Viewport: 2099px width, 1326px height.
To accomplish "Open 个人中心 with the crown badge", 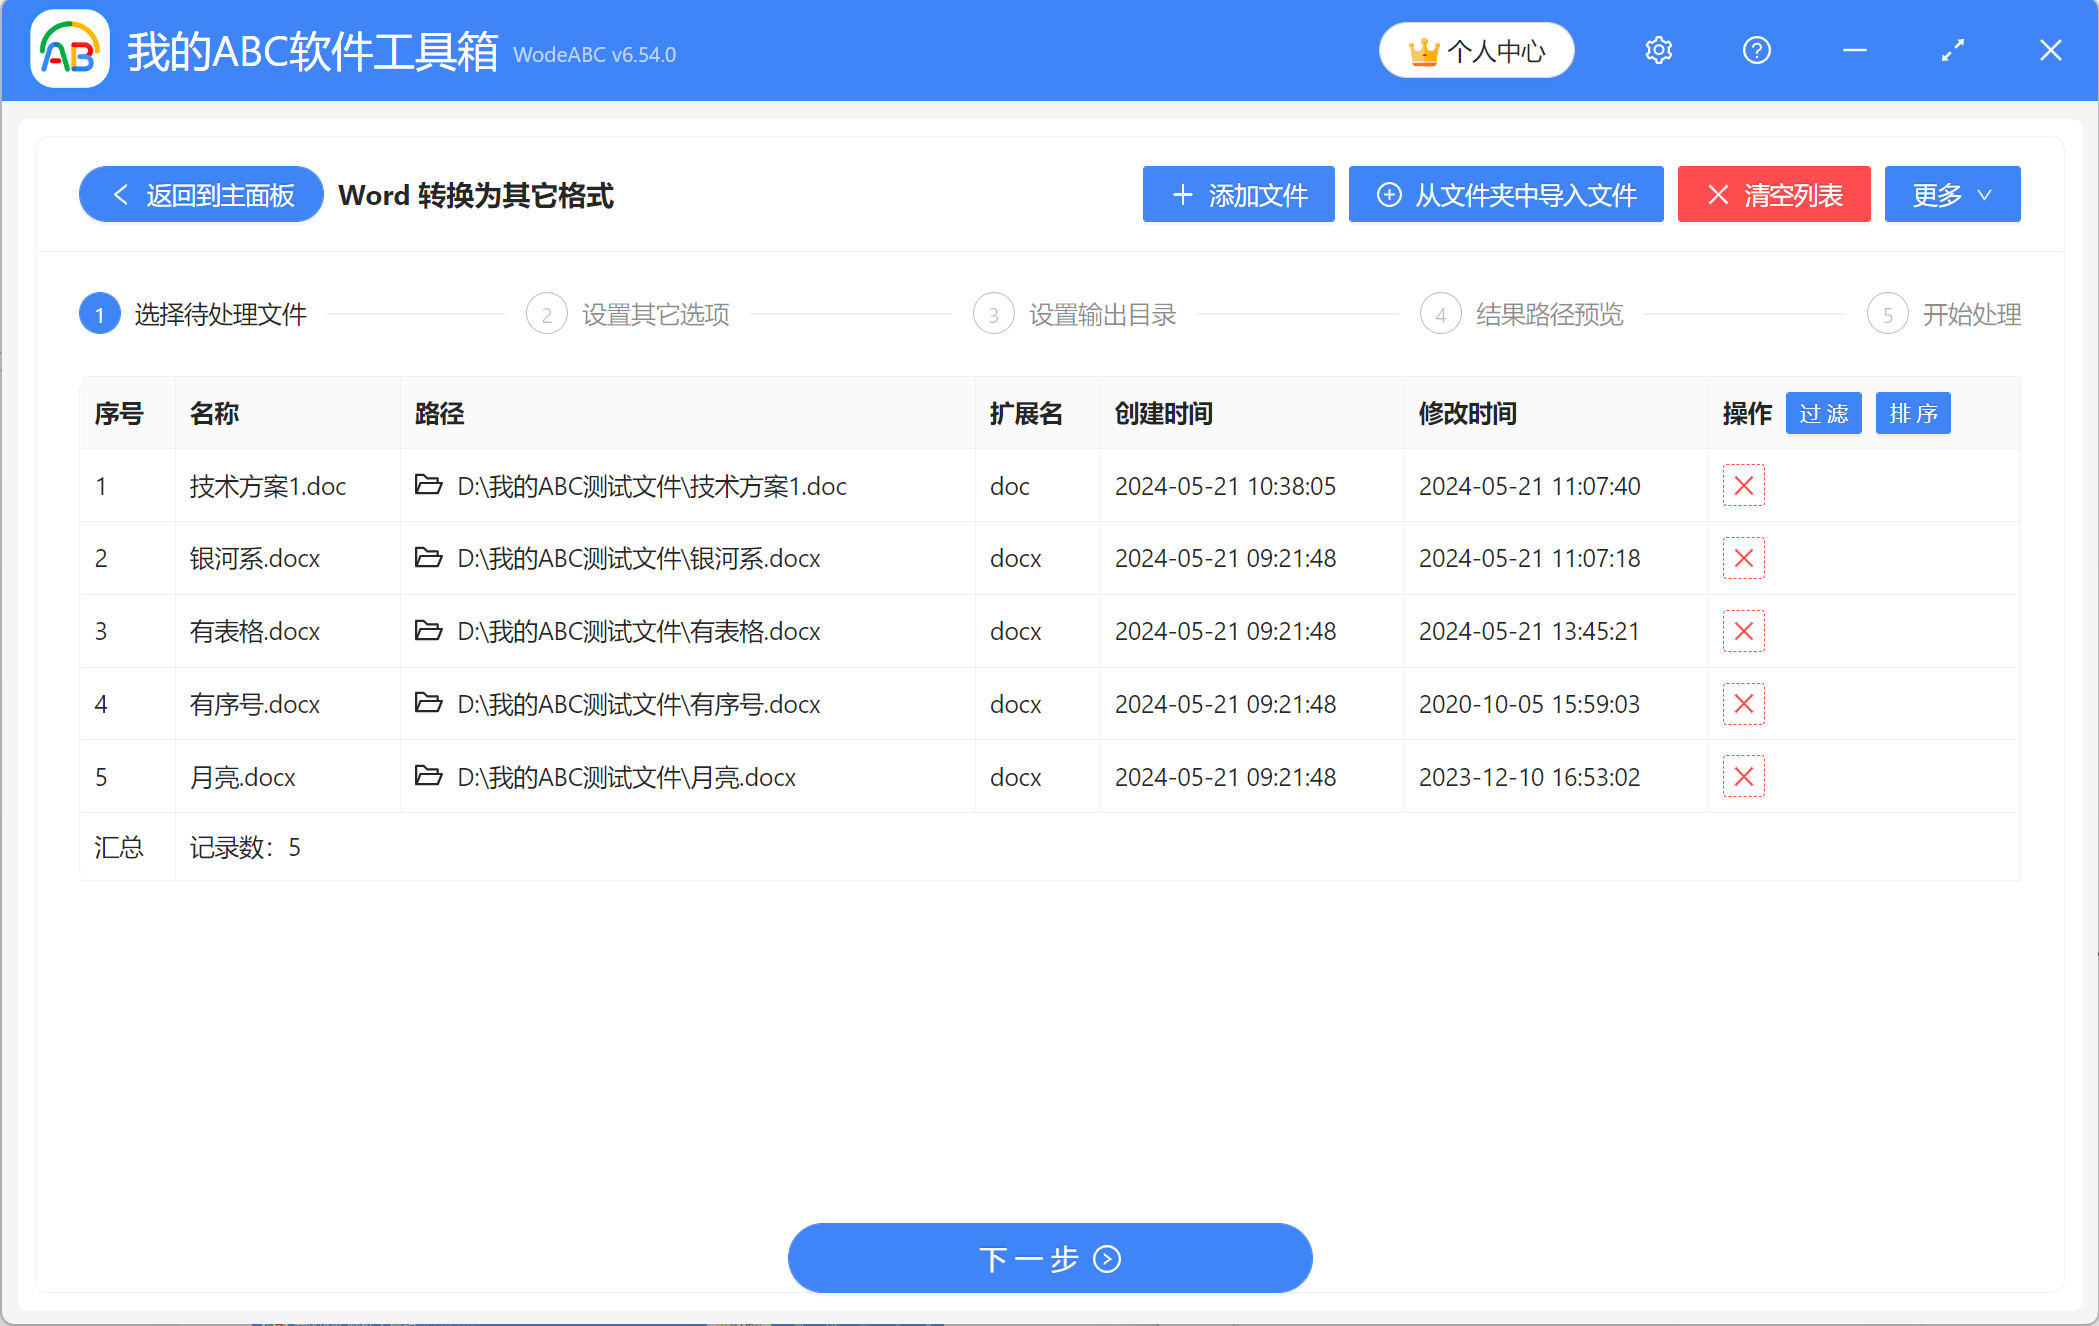I will point(1476,50).
